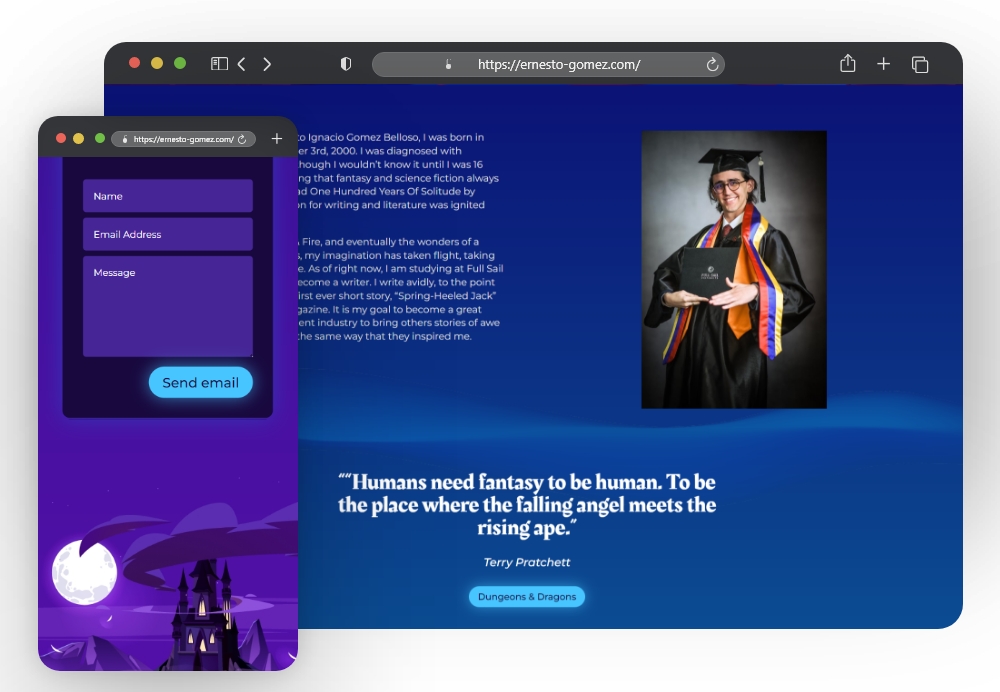
Task: Open the Dungeons & Dragons button
Action: coord(527,596)
